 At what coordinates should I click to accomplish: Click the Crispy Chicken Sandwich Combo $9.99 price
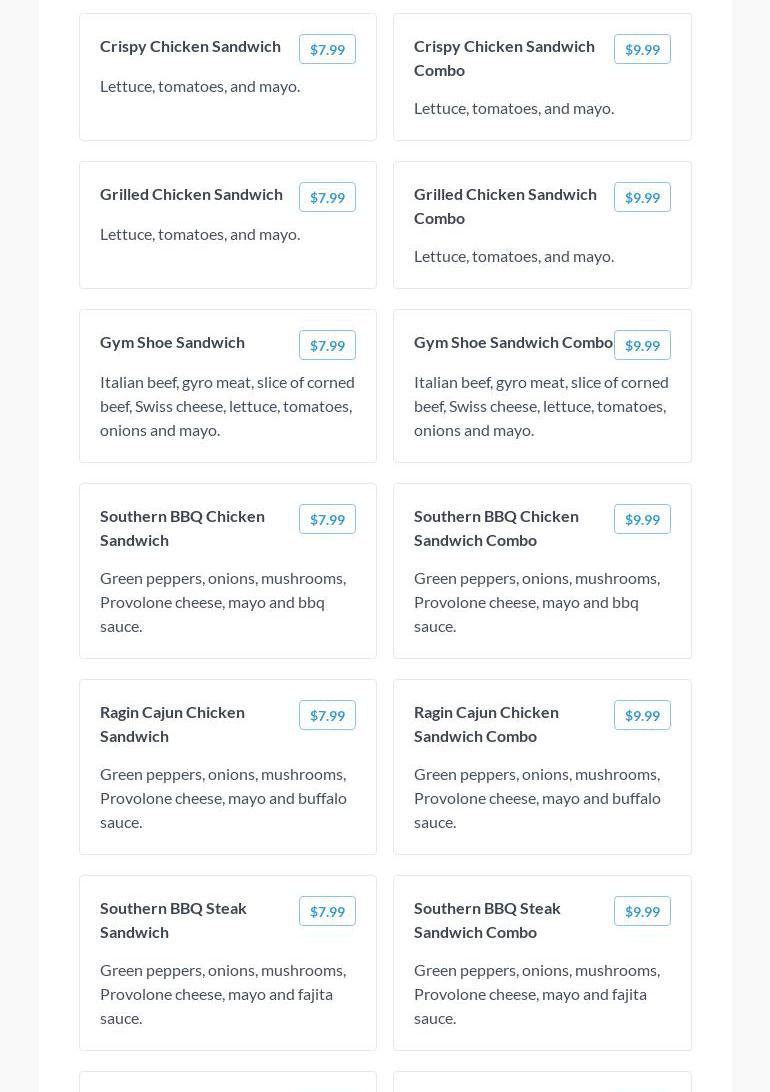(642, 49)
